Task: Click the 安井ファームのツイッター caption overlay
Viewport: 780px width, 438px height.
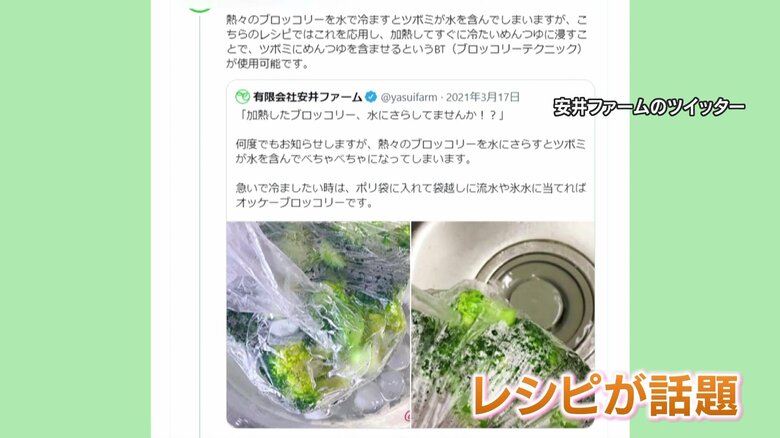Action: 649,107
